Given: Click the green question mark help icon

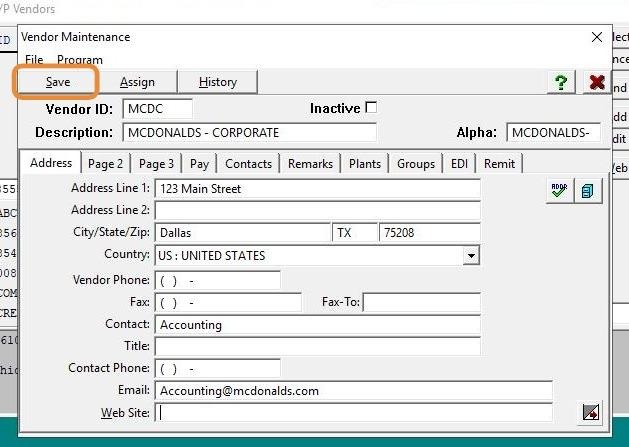Looking at the screenshot, I should (x=561, y=82).
